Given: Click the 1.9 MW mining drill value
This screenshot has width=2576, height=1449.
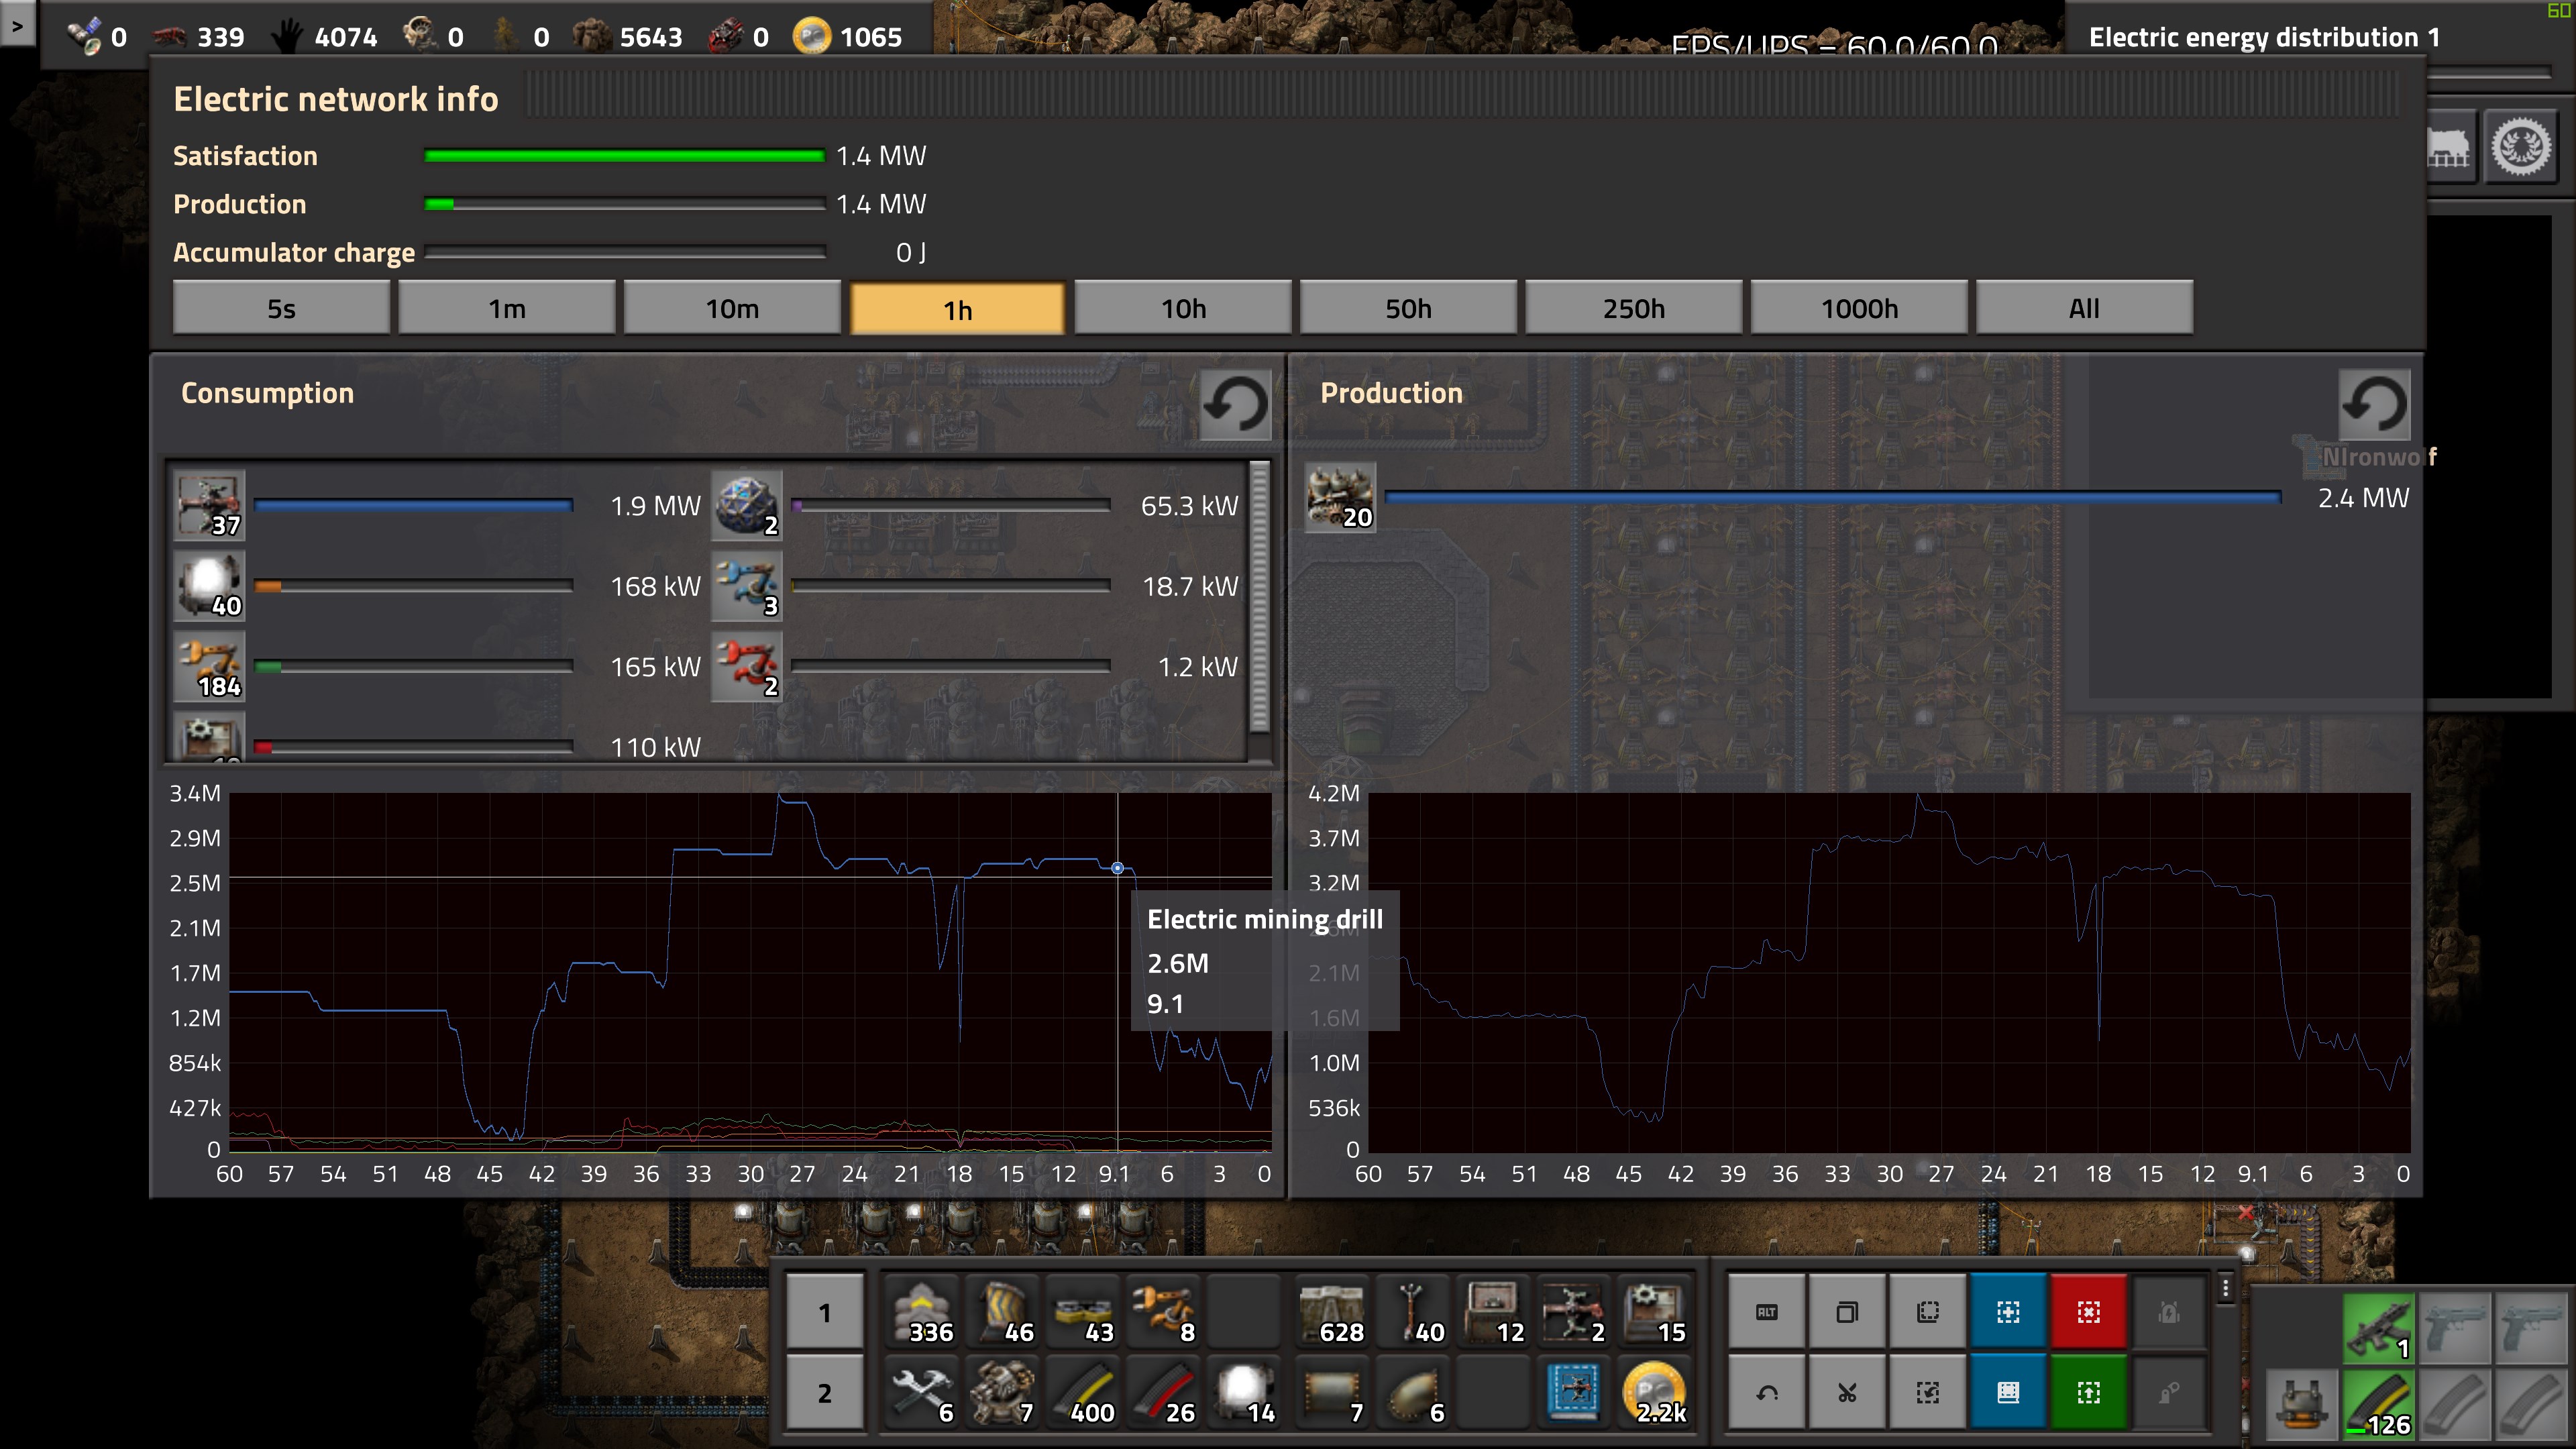Looking at the screenshot, I should point(655,506).
